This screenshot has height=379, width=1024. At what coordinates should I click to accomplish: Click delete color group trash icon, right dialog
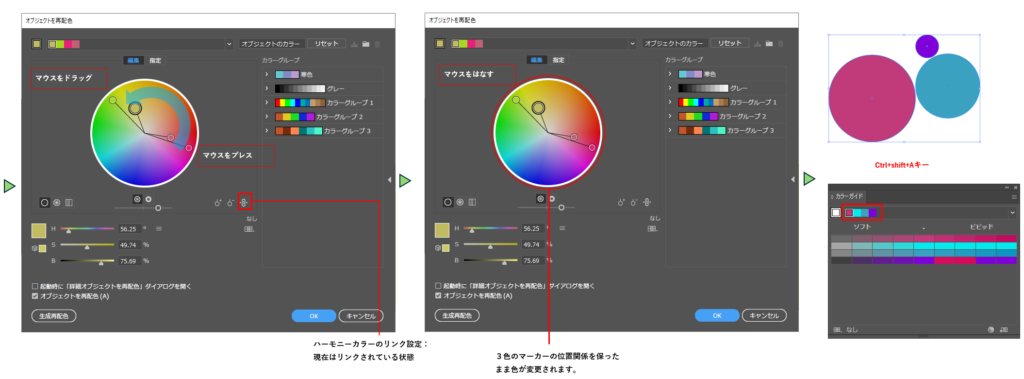tap(780, 44)
